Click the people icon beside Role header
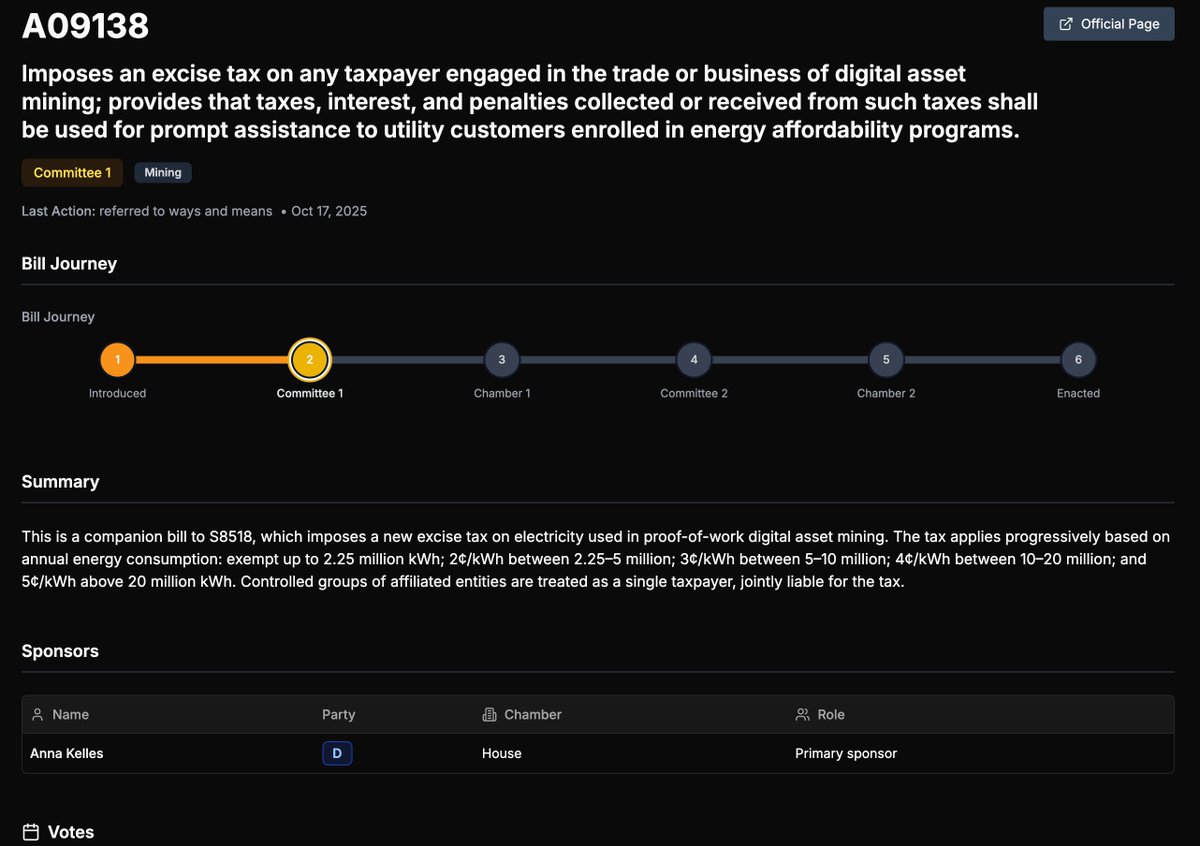Image resolution: width=1200 pixels, height=846 pixels. 802,715
